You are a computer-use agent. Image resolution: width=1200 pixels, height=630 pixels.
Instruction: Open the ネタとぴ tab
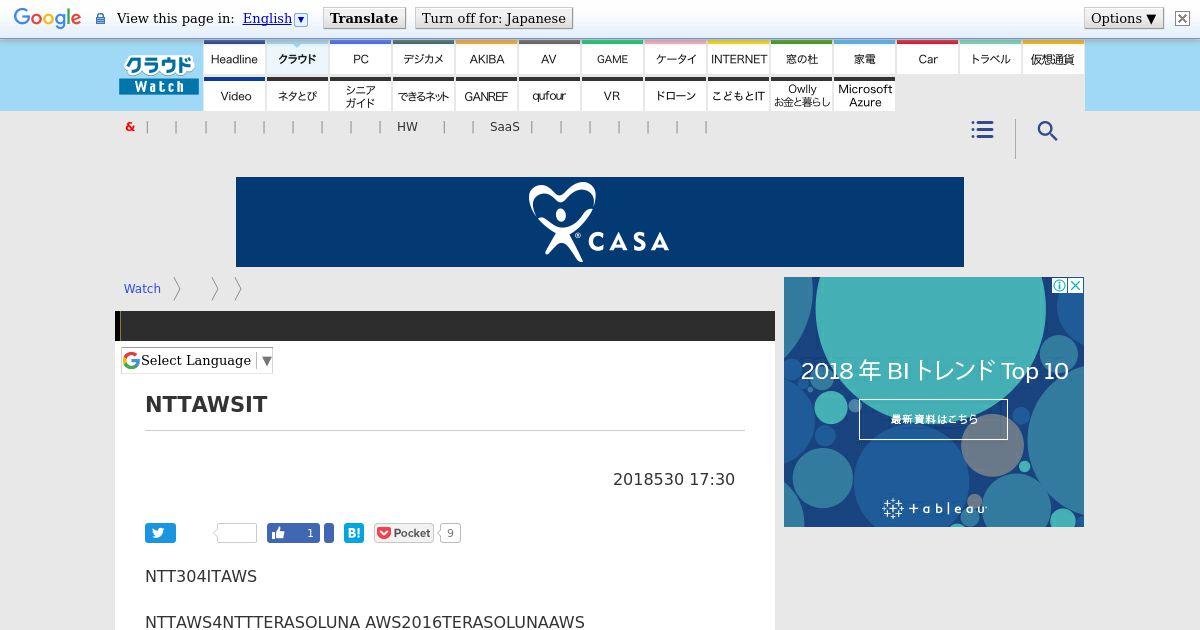[x=297, y=95]
